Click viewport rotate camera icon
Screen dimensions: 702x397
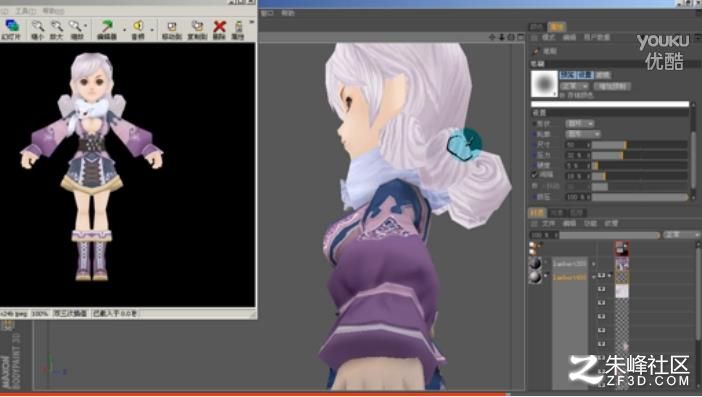point(511,37)
